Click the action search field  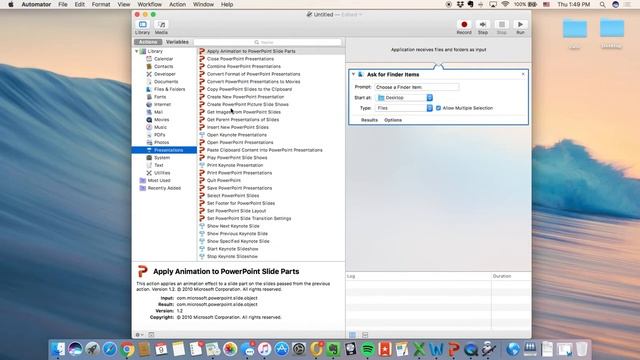tap(268, 42)
